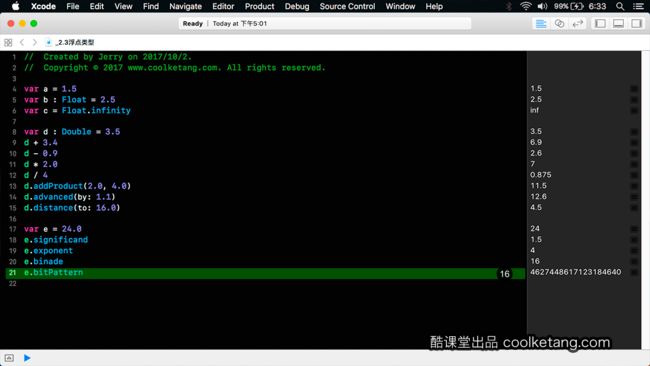650x366 pixels.
Task: Show result inline for bitPattern value
Action: pos(634,272)
